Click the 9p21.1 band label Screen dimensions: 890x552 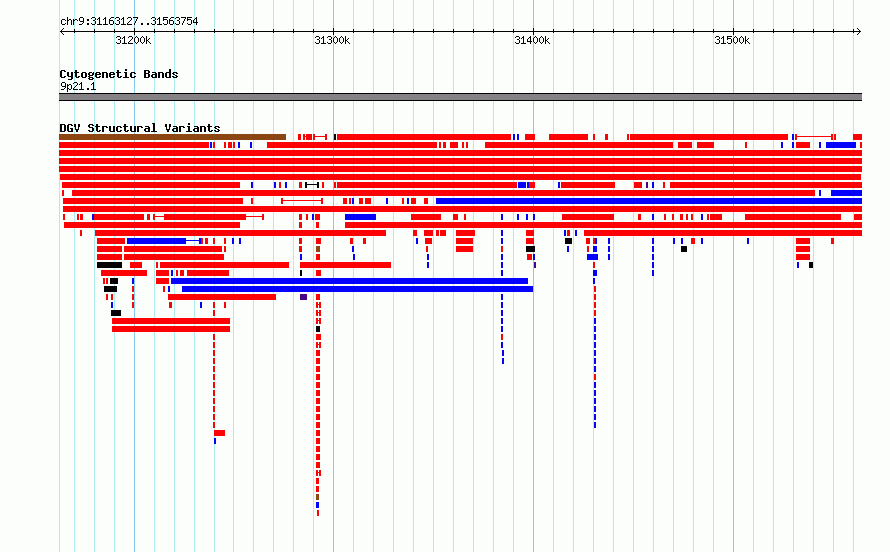78,87
